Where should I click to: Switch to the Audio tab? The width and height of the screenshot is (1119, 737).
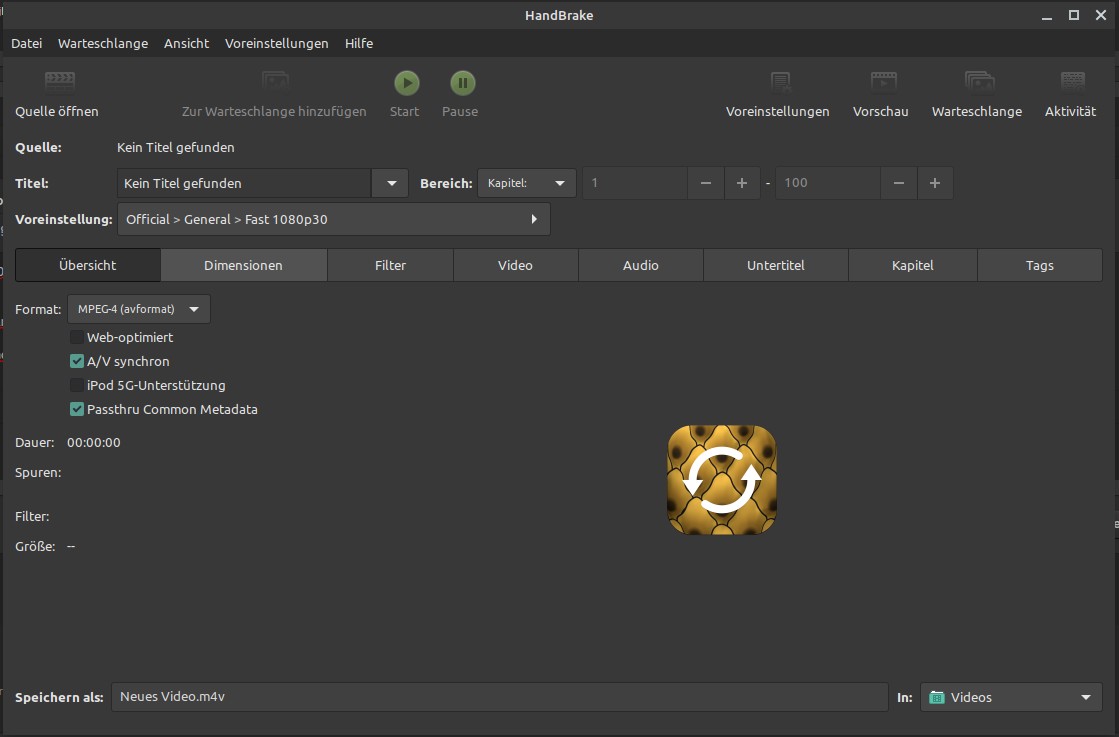tap(640, 265)
